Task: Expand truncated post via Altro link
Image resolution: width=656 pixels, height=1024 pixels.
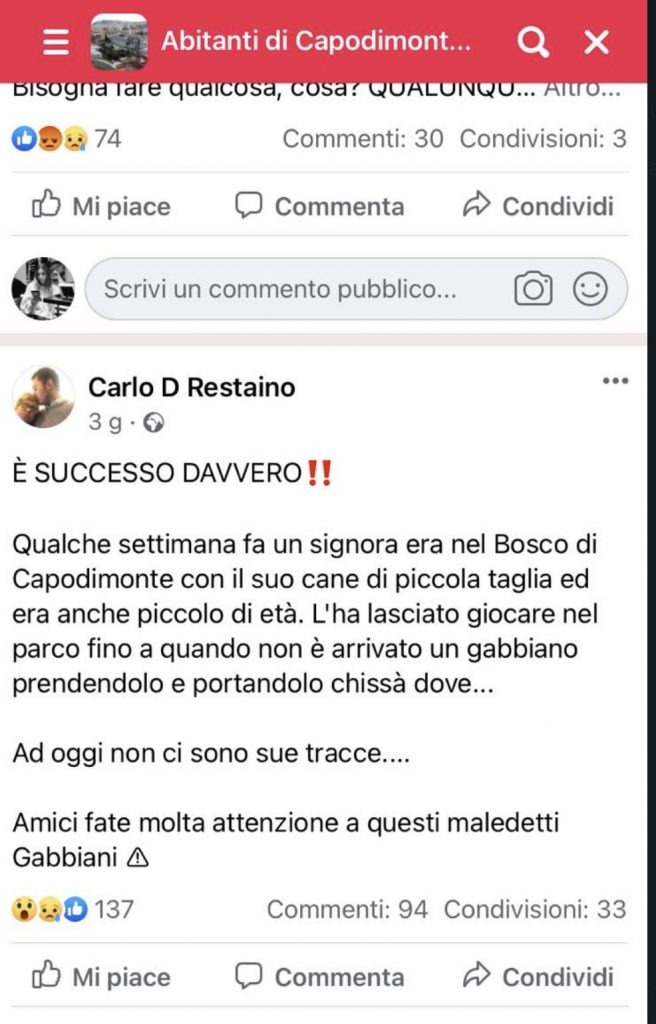Action: (582, 90)
